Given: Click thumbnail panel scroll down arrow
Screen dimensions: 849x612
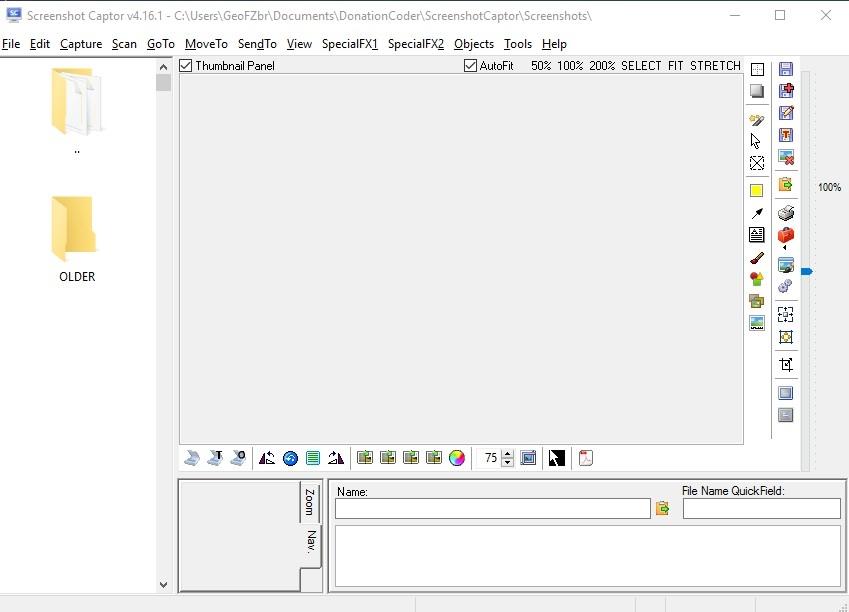Looking at the screenshot, I should tap(164, 584).
